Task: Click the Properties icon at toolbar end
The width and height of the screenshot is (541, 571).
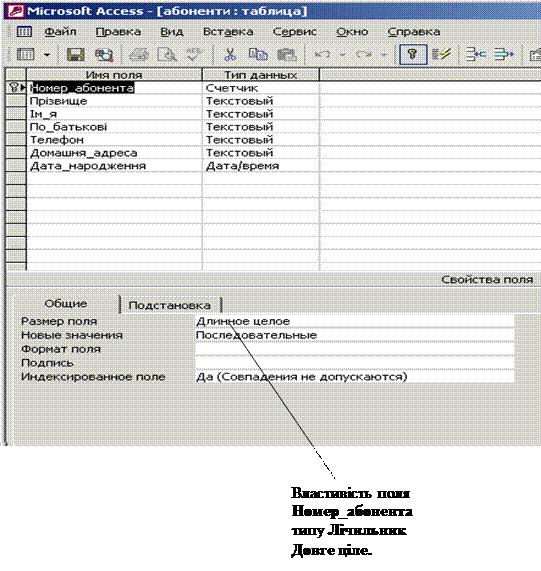Action: [535, 55]
